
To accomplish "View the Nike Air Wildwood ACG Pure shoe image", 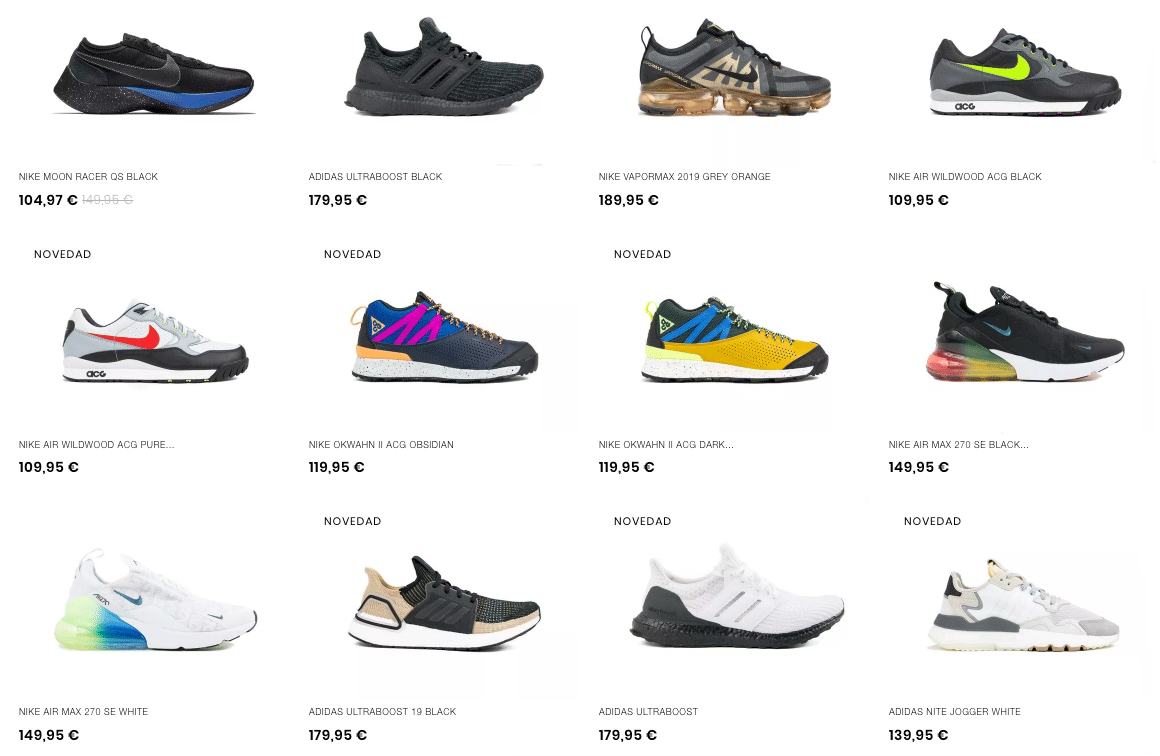I will tap(155, 341).
